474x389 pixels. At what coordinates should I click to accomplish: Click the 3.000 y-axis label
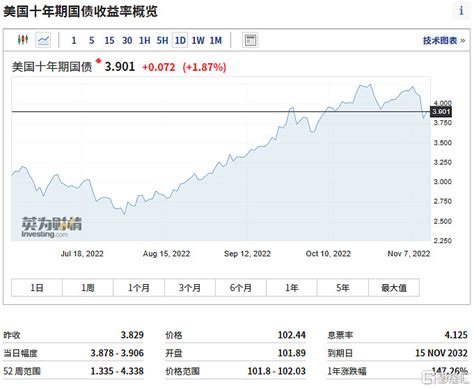(443, 182)
